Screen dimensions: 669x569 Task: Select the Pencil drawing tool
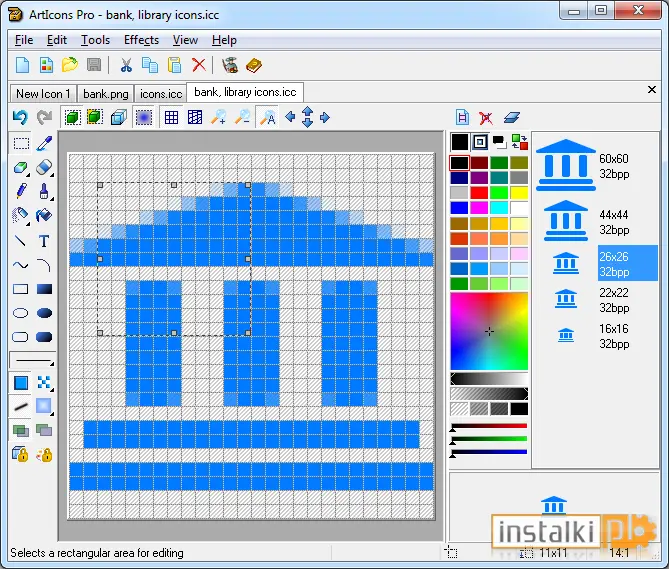[x=21, y=191]
